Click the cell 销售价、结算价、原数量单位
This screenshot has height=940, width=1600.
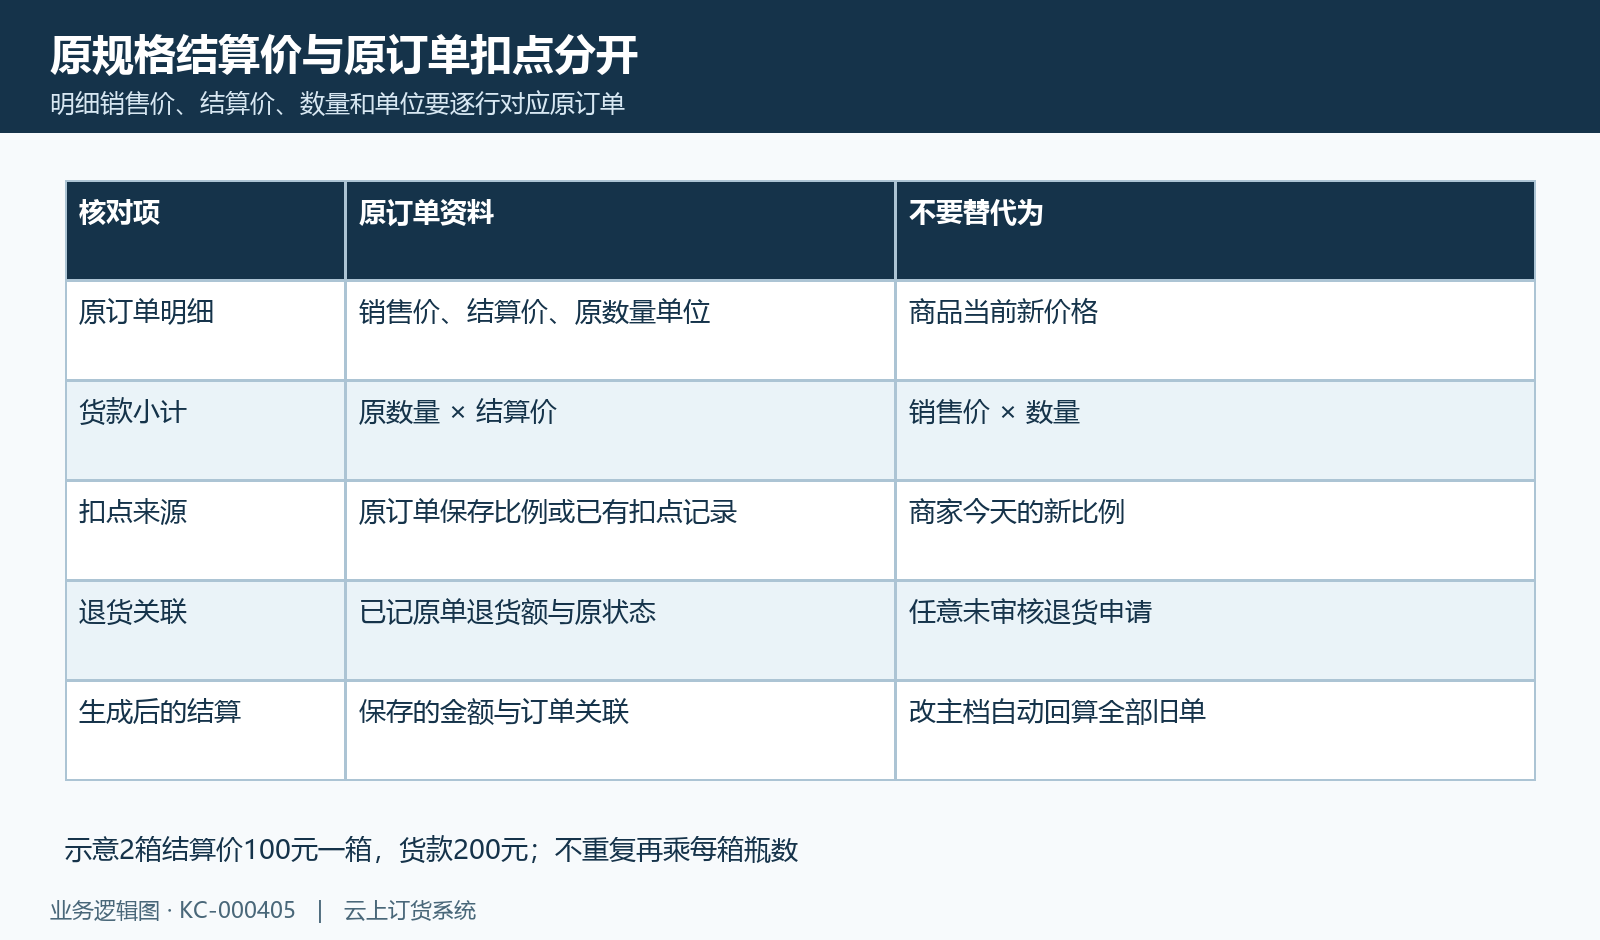tap(620, 331)
